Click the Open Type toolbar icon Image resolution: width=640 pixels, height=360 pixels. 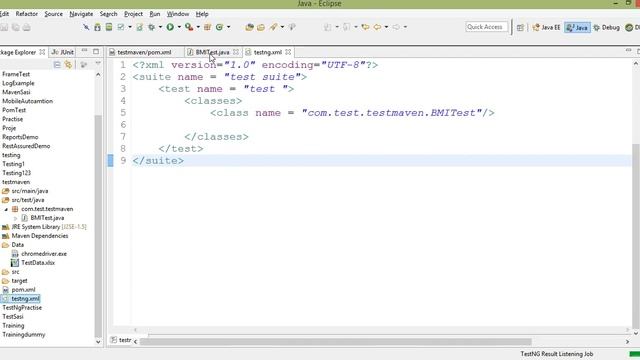click(x=249, y=27)
